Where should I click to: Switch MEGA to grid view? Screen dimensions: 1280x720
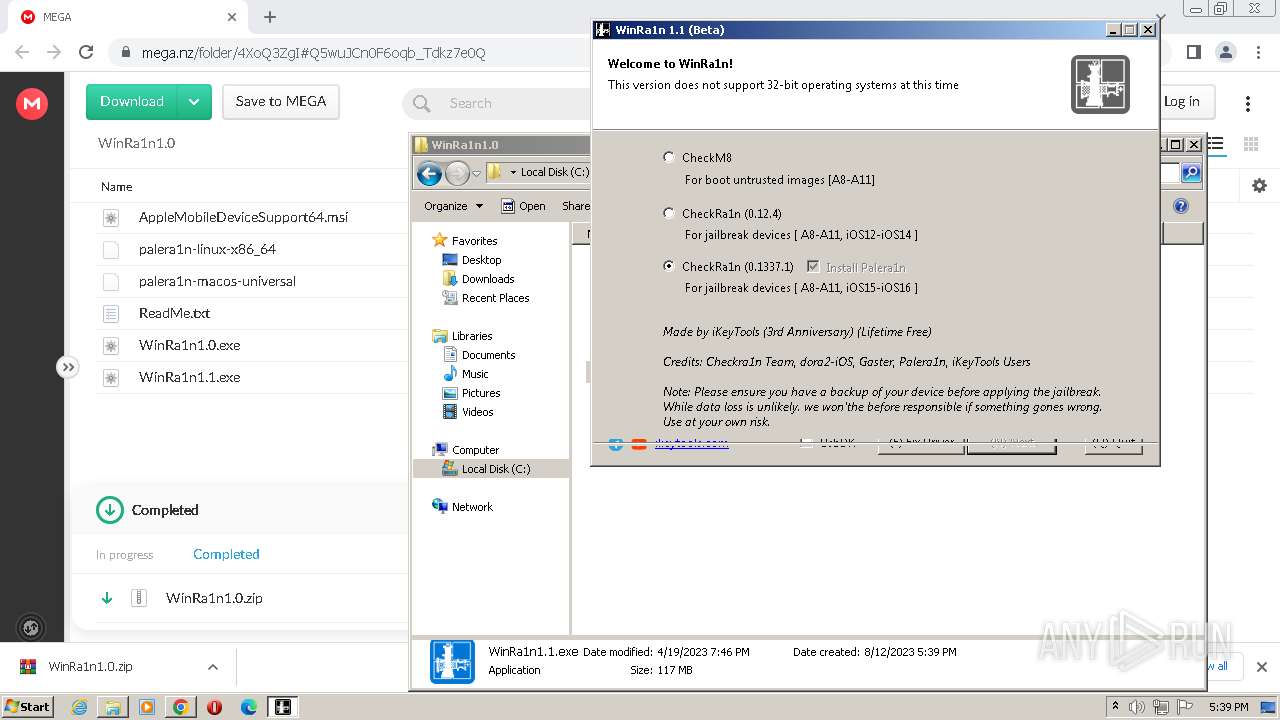[x=1250, y=144]
